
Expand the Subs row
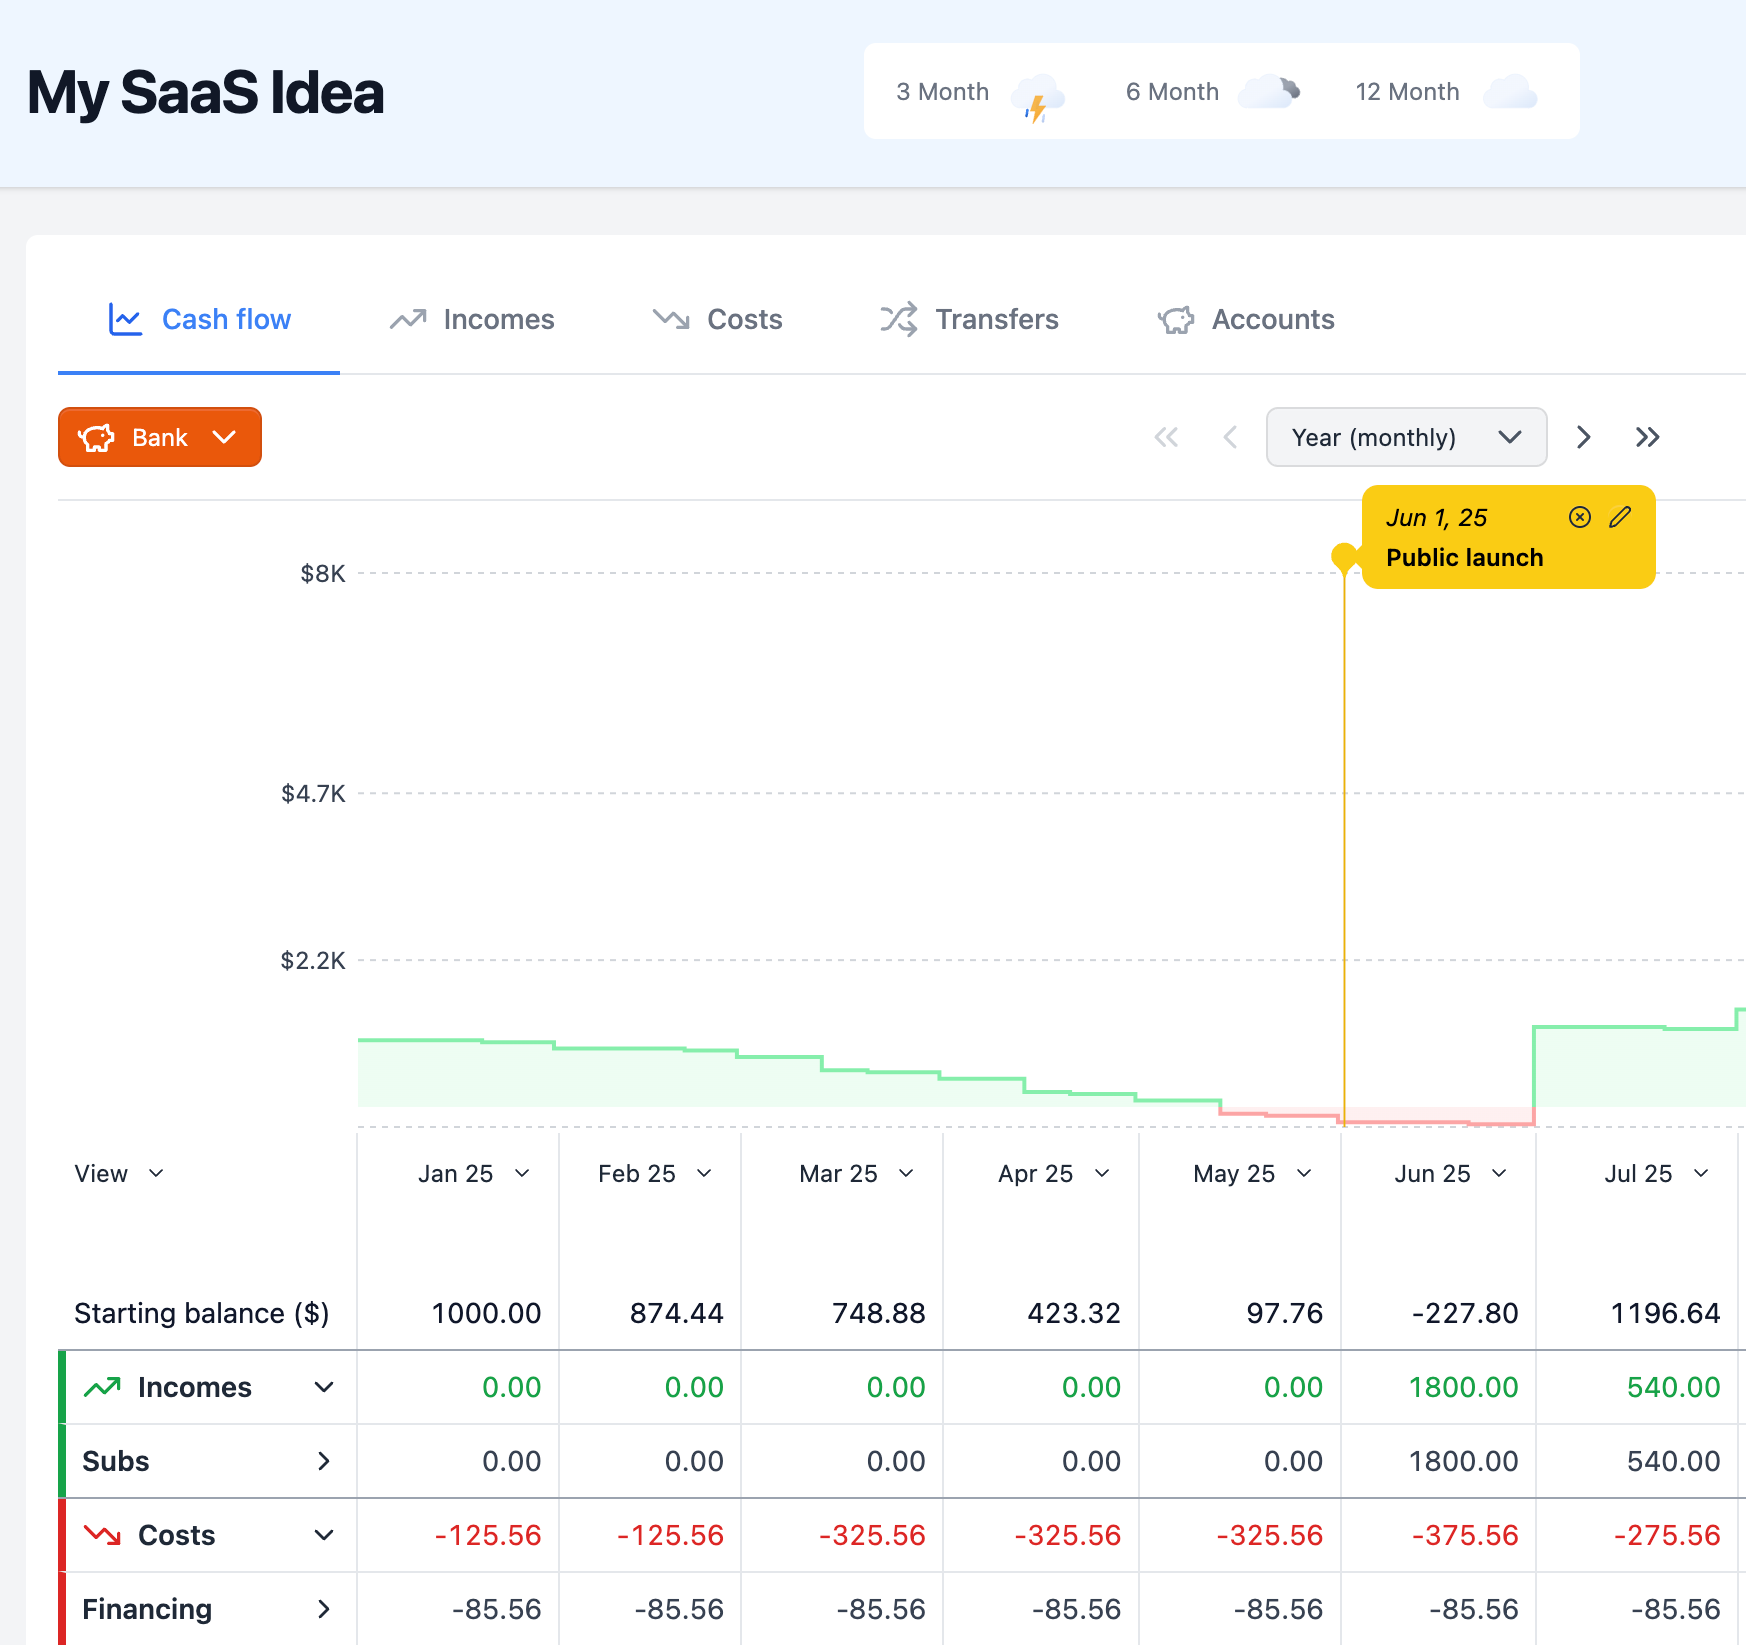tap(323, 1461)
